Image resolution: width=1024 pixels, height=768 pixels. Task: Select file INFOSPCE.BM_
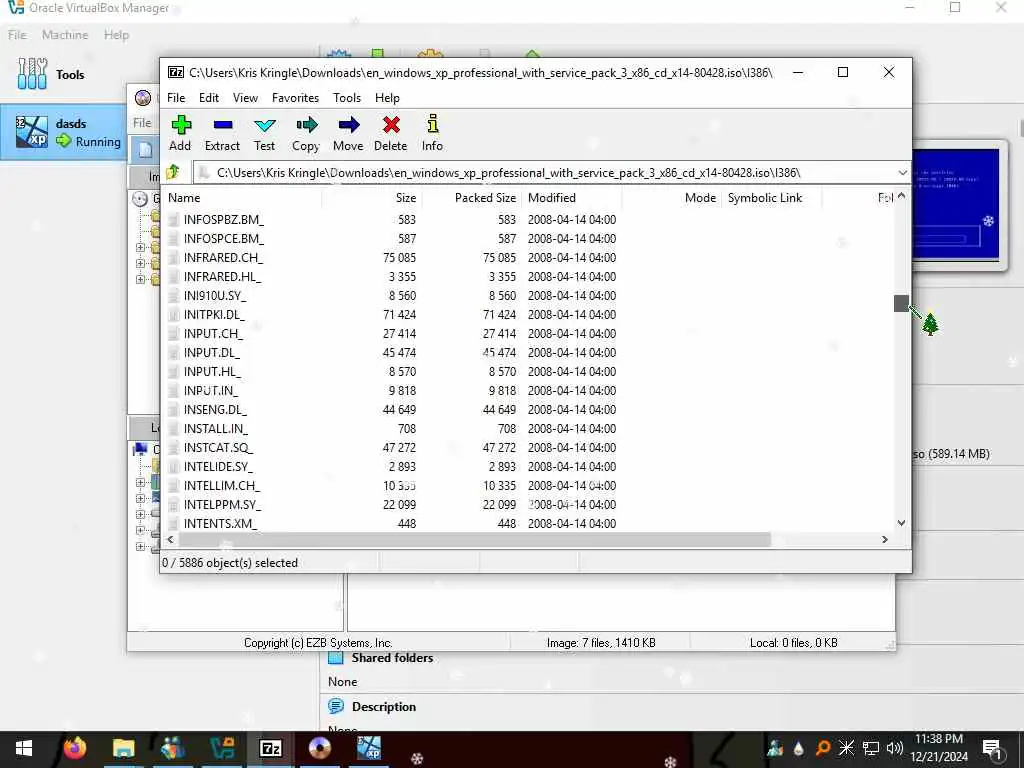[224, 238]
